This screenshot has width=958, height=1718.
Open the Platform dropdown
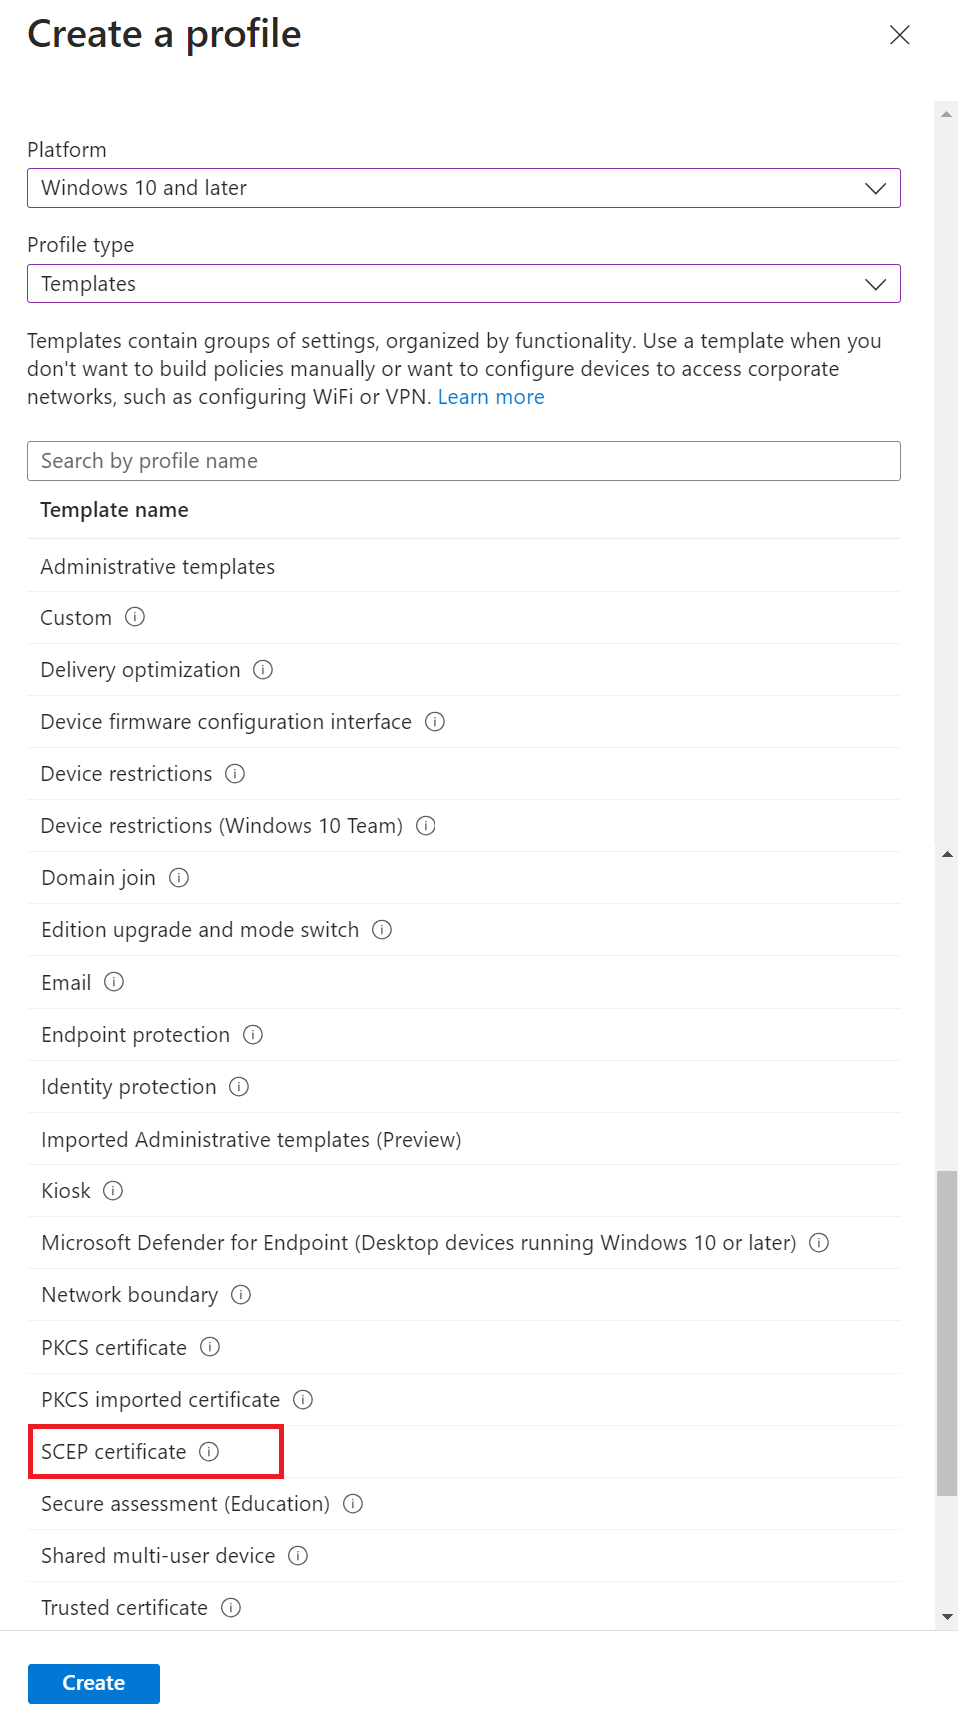click(463, 188)
